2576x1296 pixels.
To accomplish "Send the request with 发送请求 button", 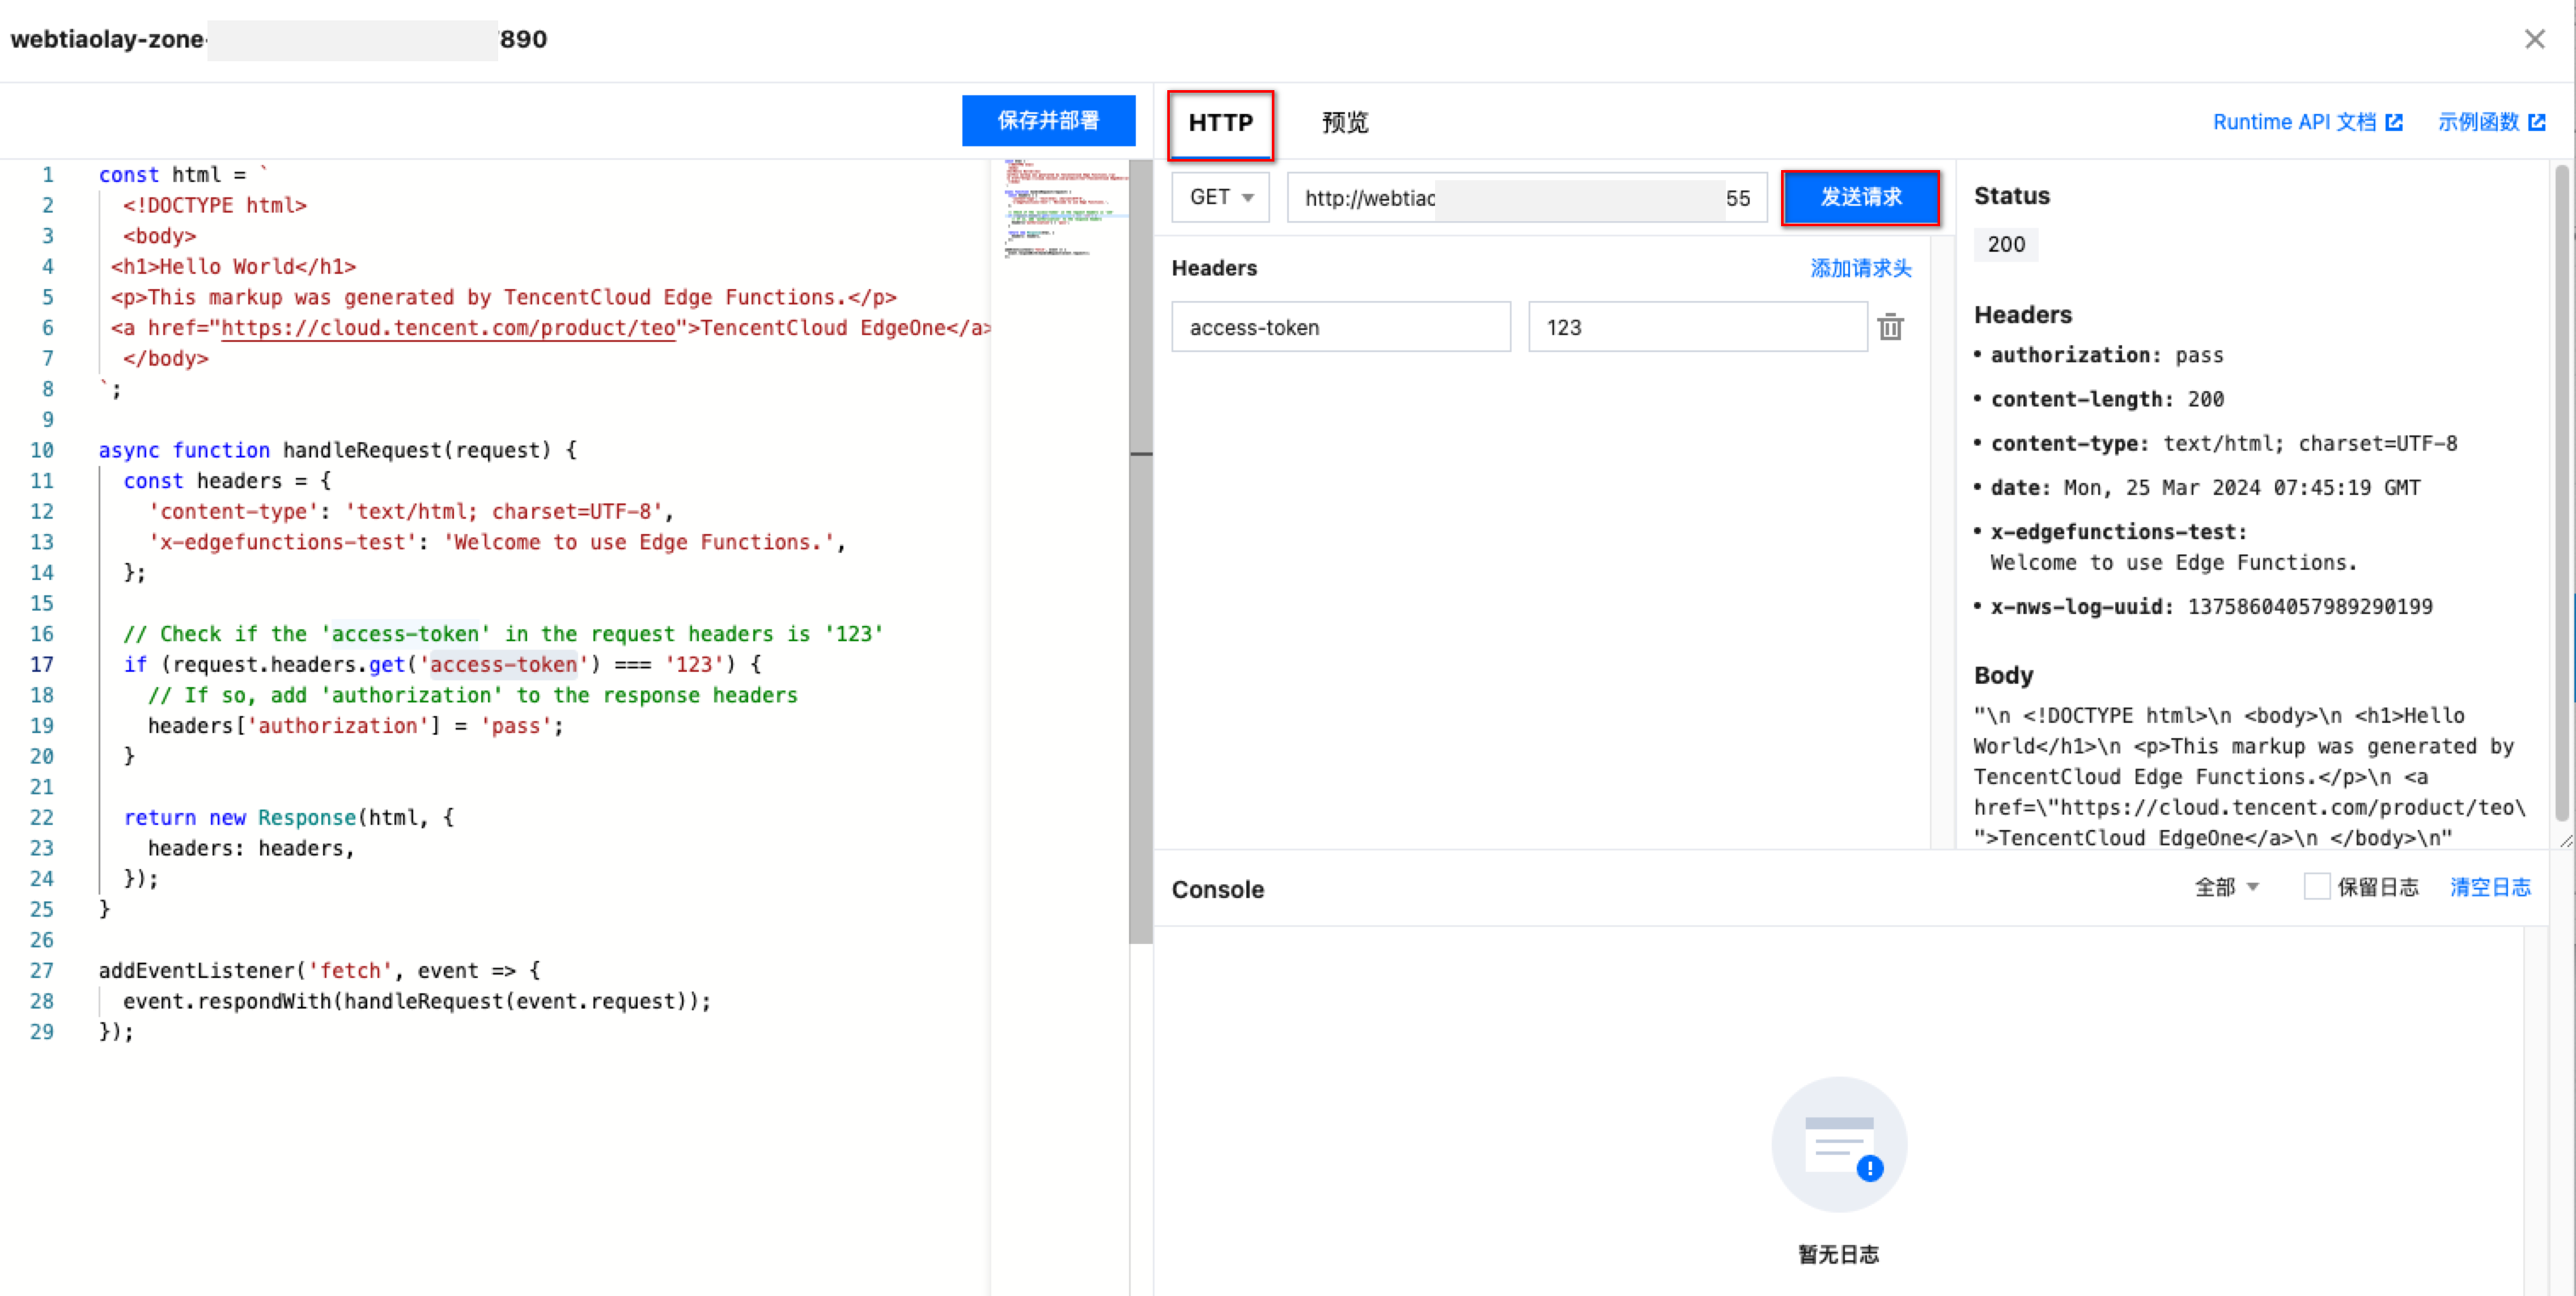I will 1860,197.
